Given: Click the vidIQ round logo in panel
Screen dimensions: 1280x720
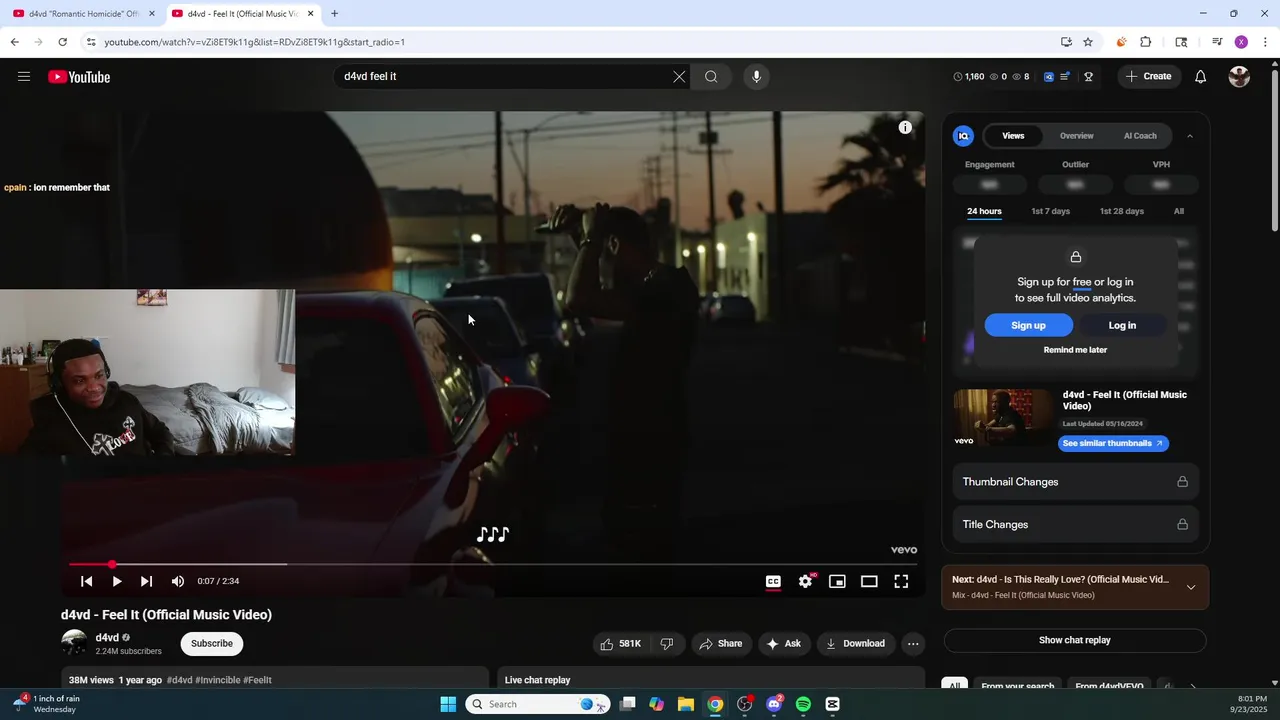Looking at the screenshot, I should point(963,136).
